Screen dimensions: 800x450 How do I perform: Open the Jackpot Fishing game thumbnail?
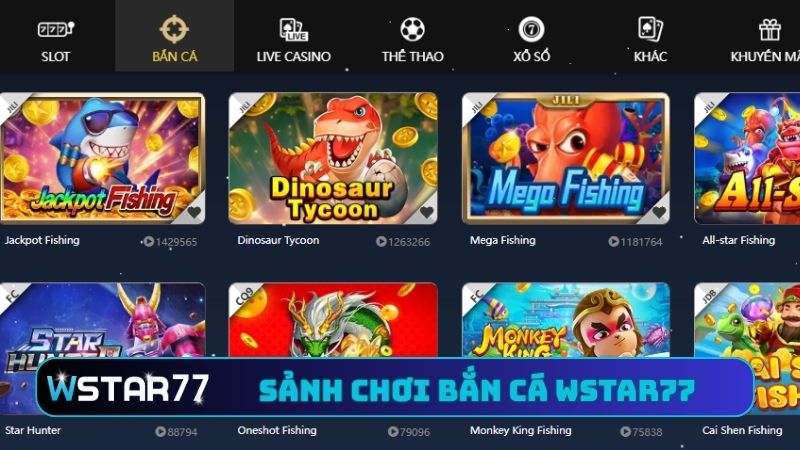[x=102, y=158]
